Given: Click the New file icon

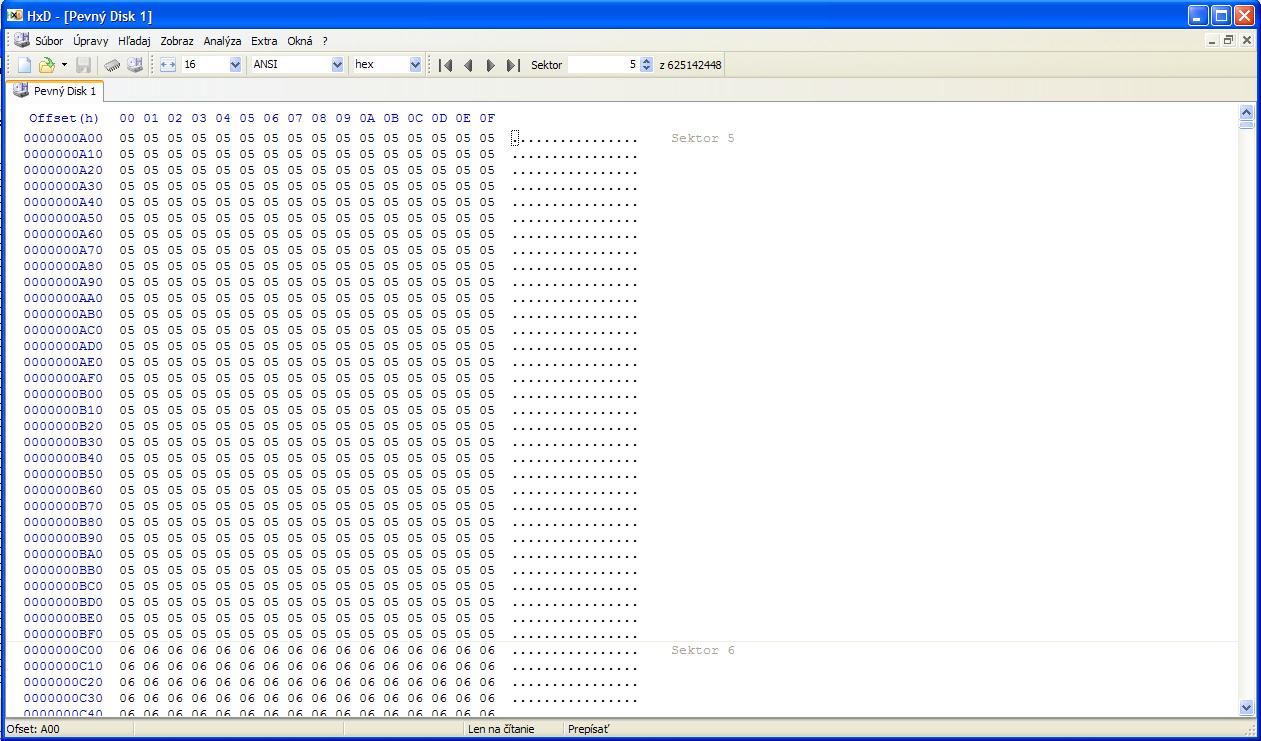Looking at the screenshot, I should [x=24, y=65].
